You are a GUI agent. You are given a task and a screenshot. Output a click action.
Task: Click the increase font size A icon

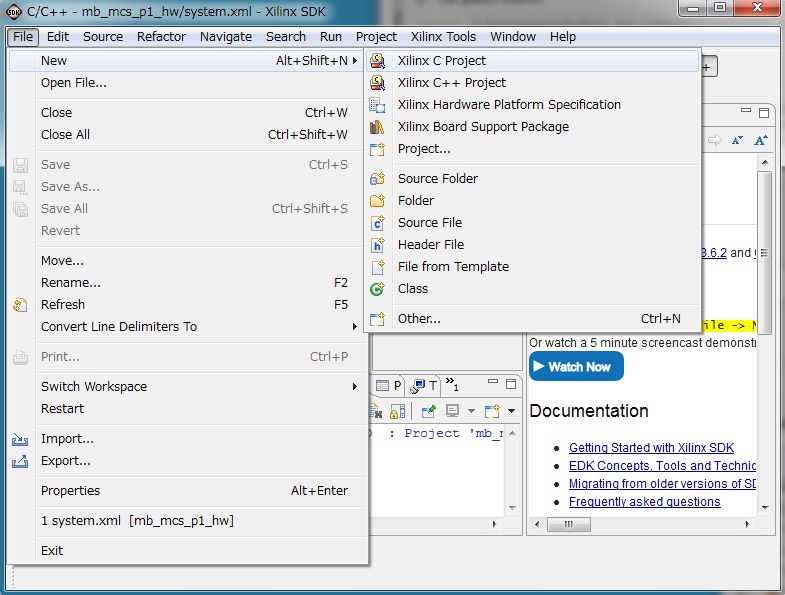[761, 140]
